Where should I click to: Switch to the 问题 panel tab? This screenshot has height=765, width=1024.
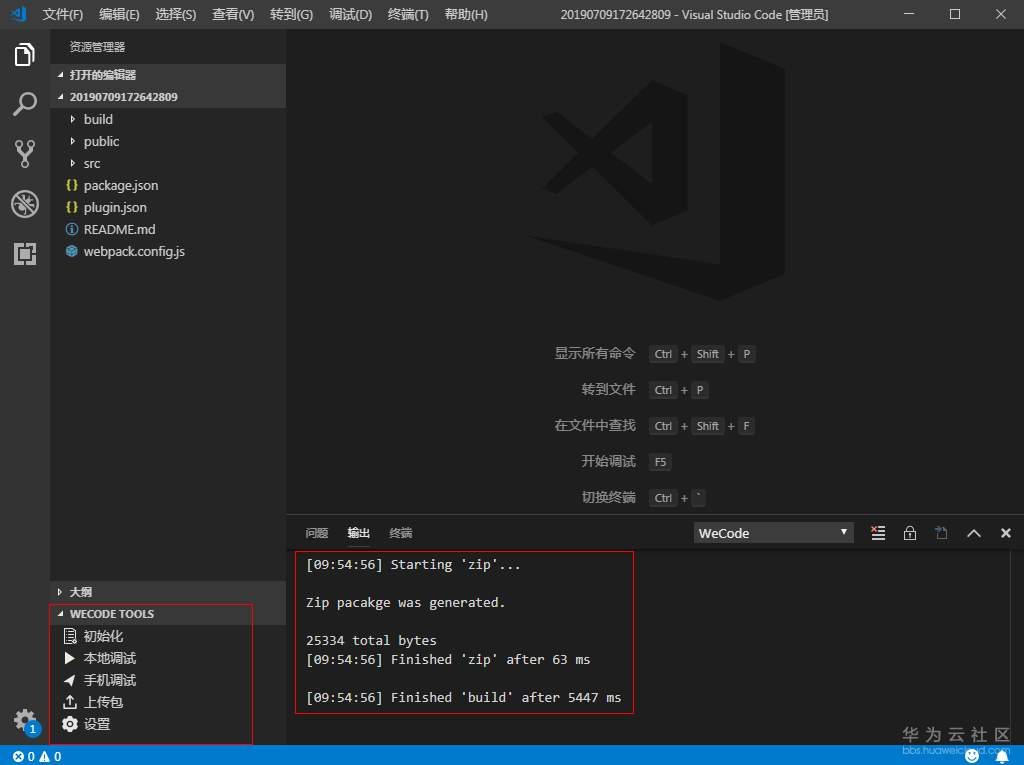pyautogui.click(x=317, y=533)
